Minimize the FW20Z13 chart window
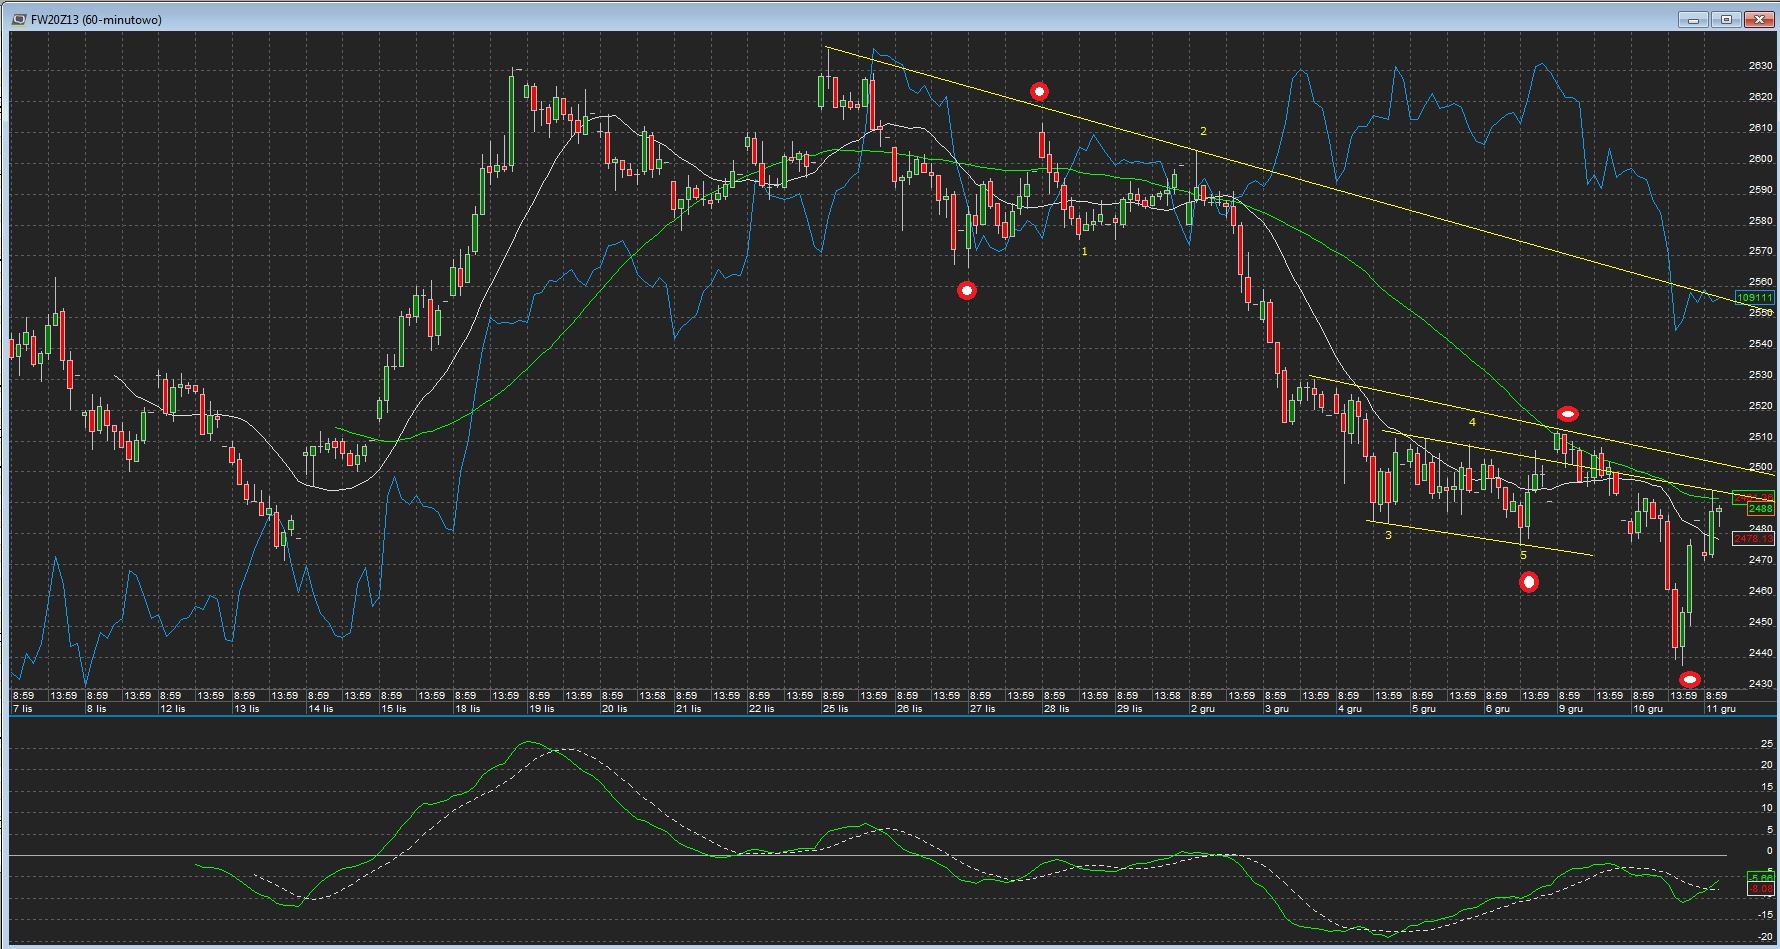The image size is (1780, 949). point(1696,19)
